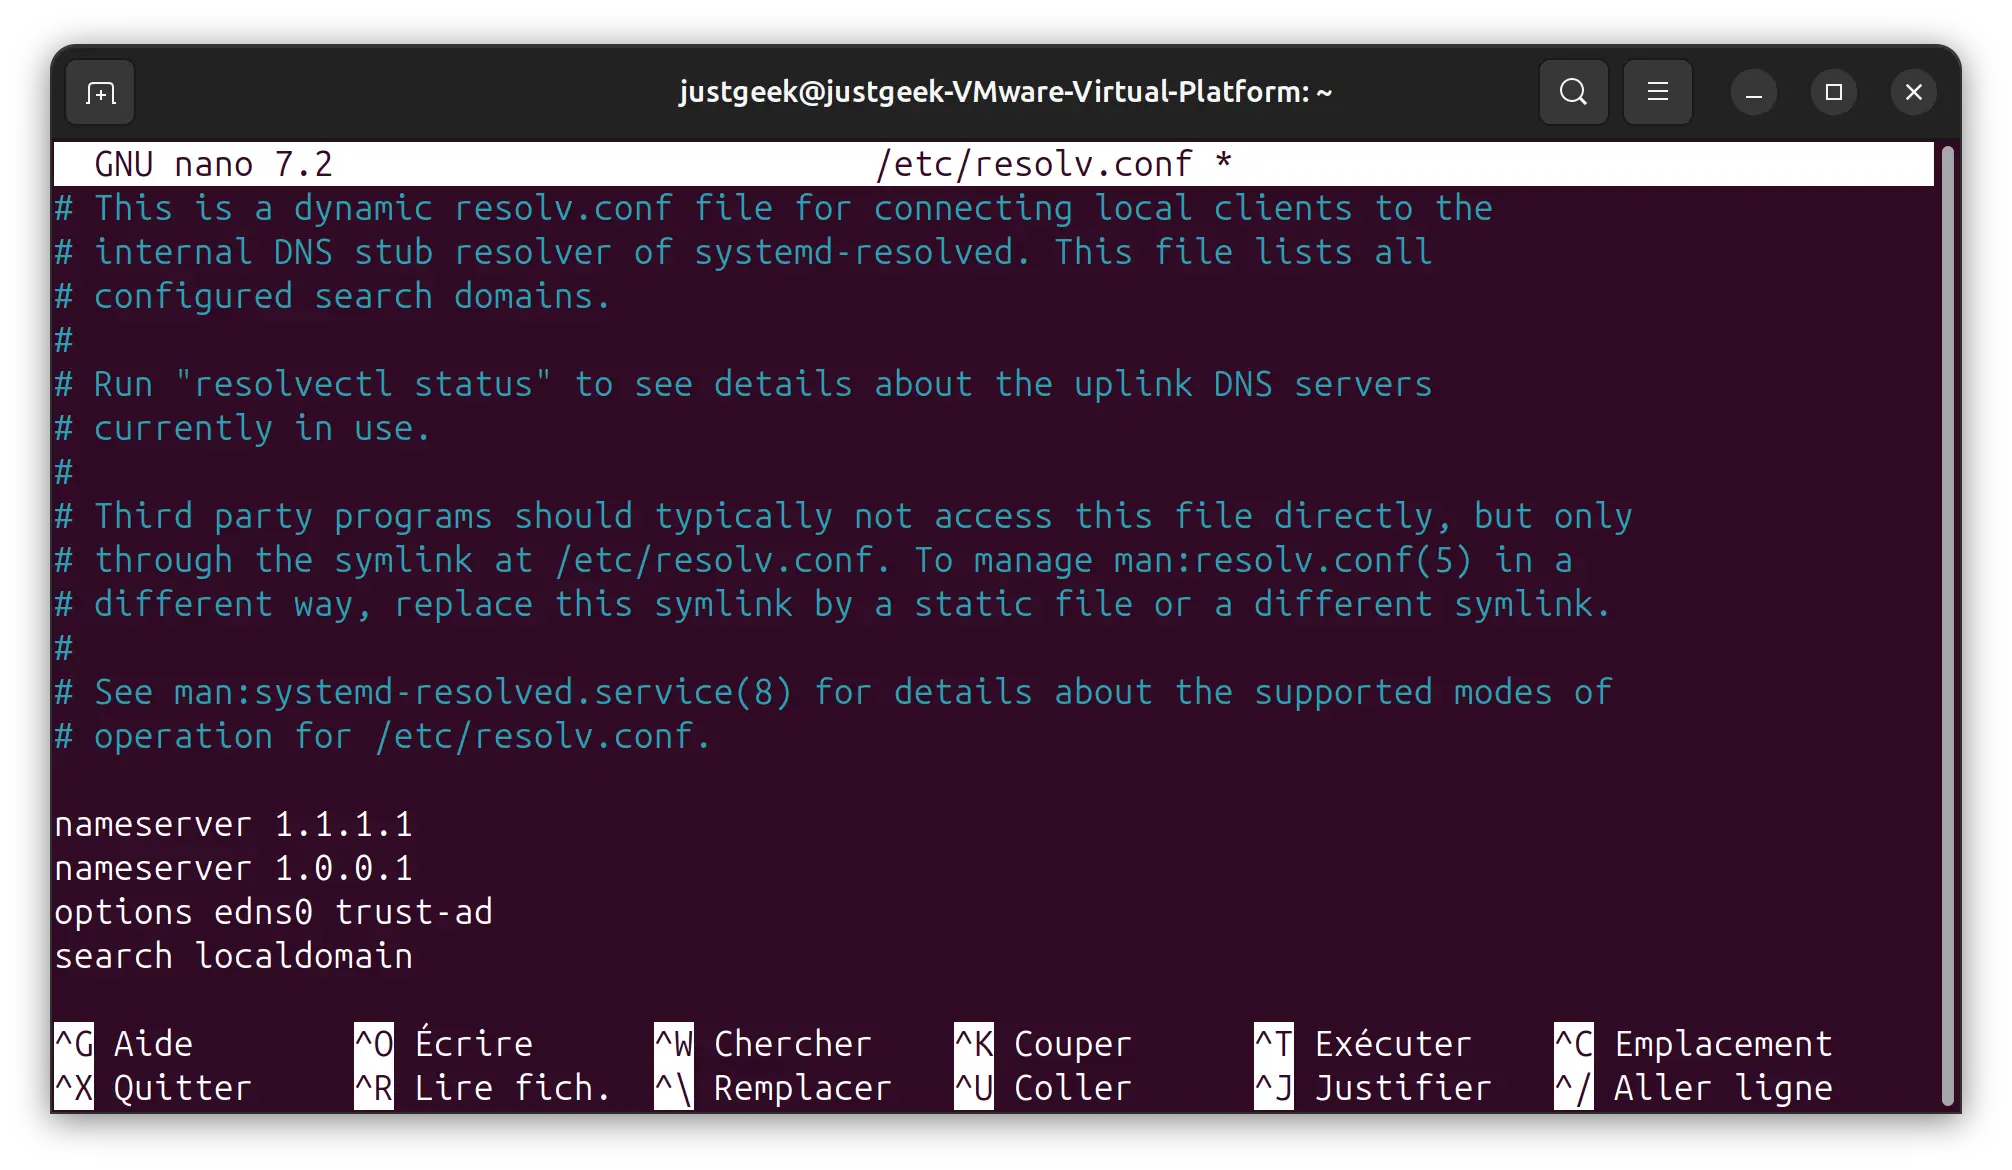Viewport: 2012px width, 1170px height.
Task: Click the comment line starting 'internal DNS stub'
Action: tap(743, 252)
